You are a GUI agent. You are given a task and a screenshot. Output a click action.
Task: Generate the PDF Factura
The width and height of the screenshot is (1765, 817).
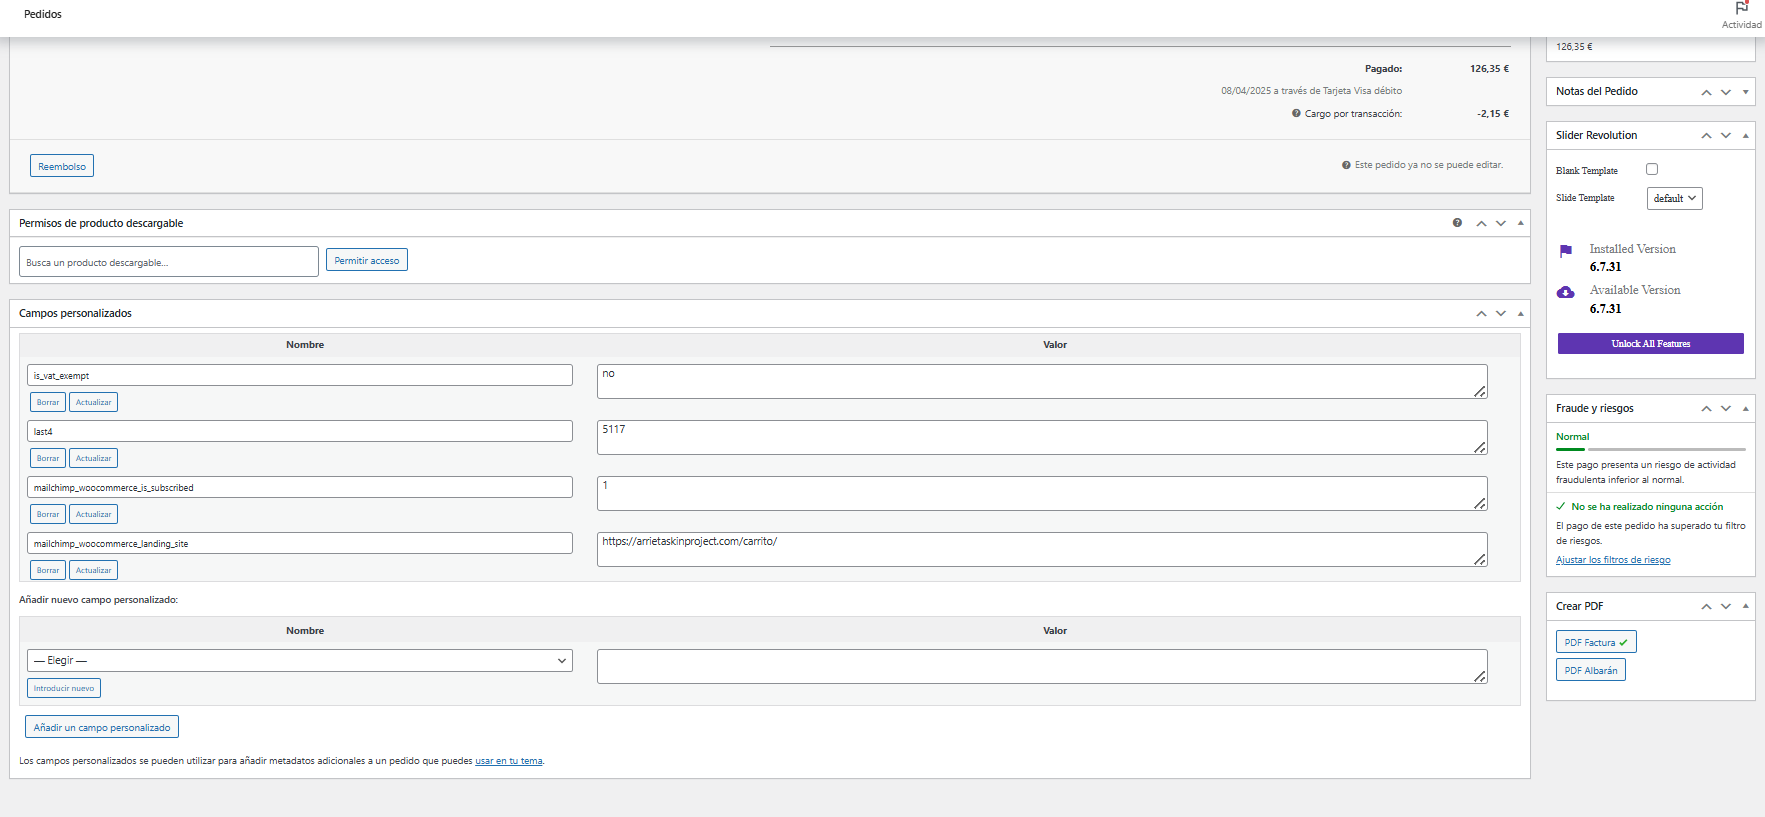[1596, 642]
